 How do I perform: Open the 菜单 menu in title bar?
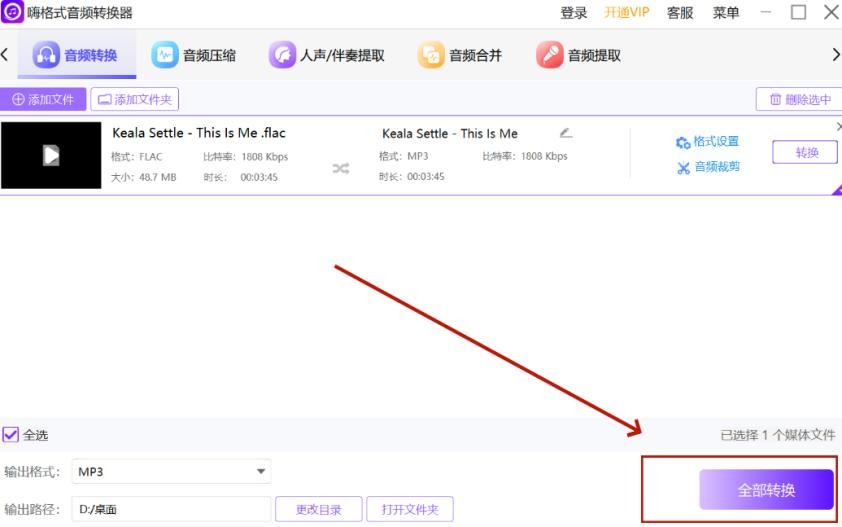[x=726, y=13]
